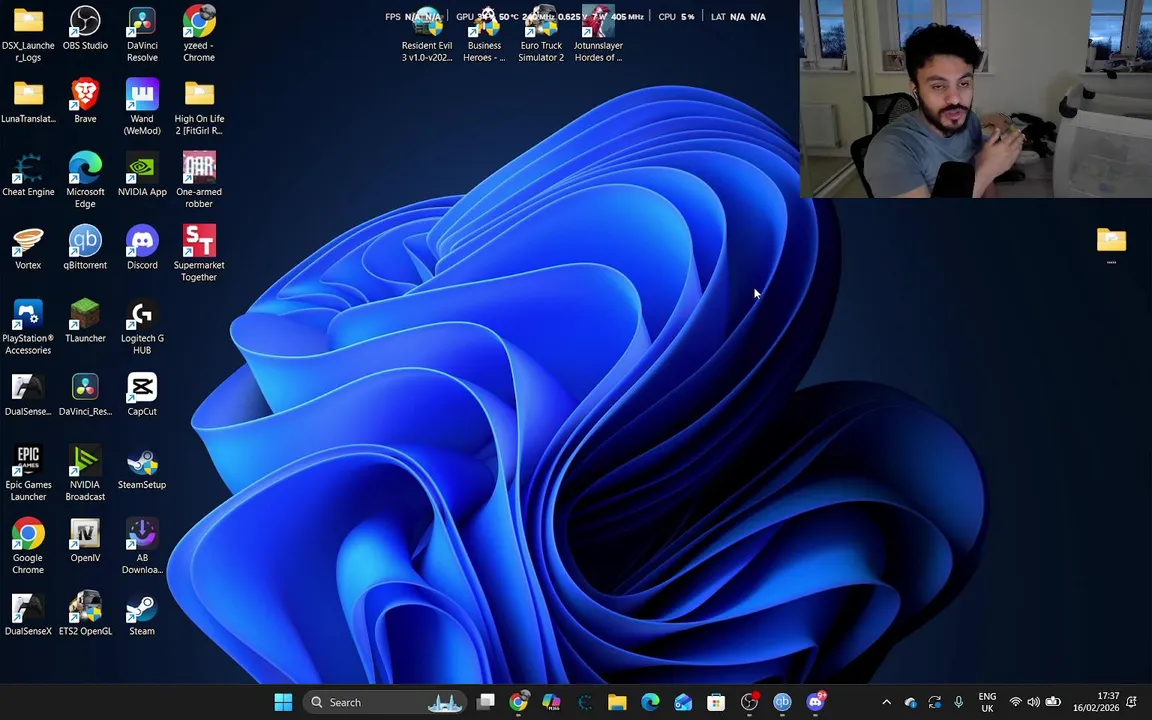Open the Wi-Fi network quick settings

tap(1015, 702)
